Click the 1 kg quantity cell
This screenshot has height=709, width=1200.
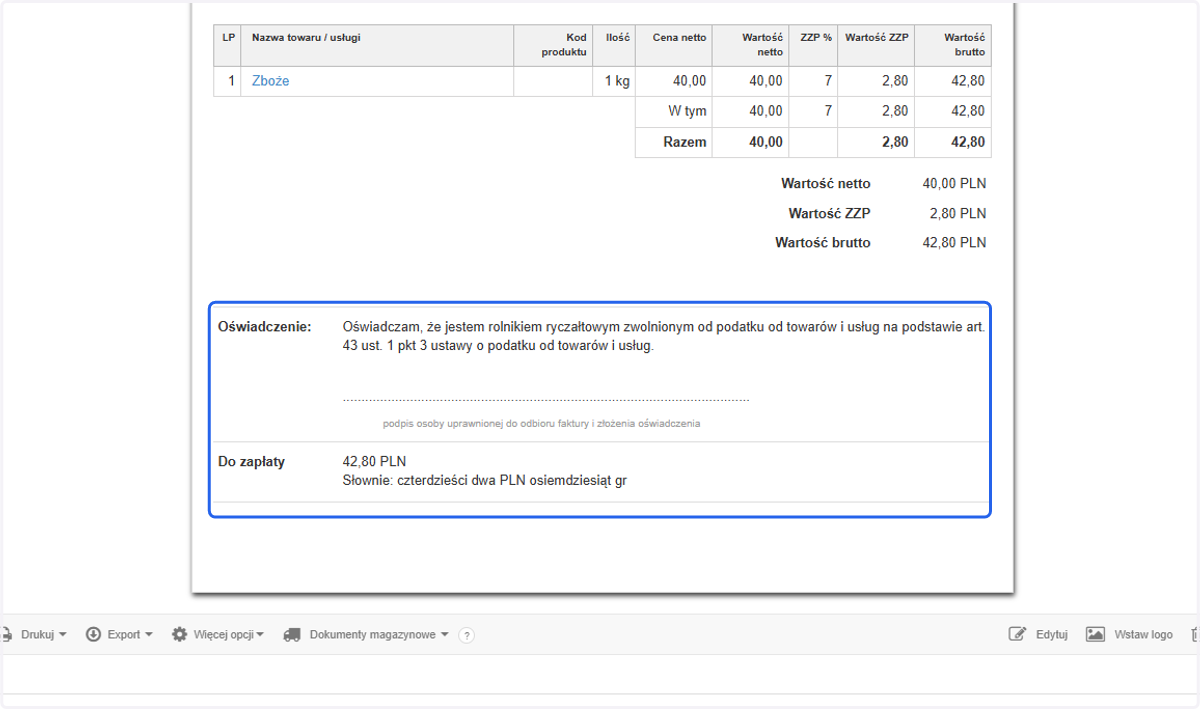coord(614,81)
